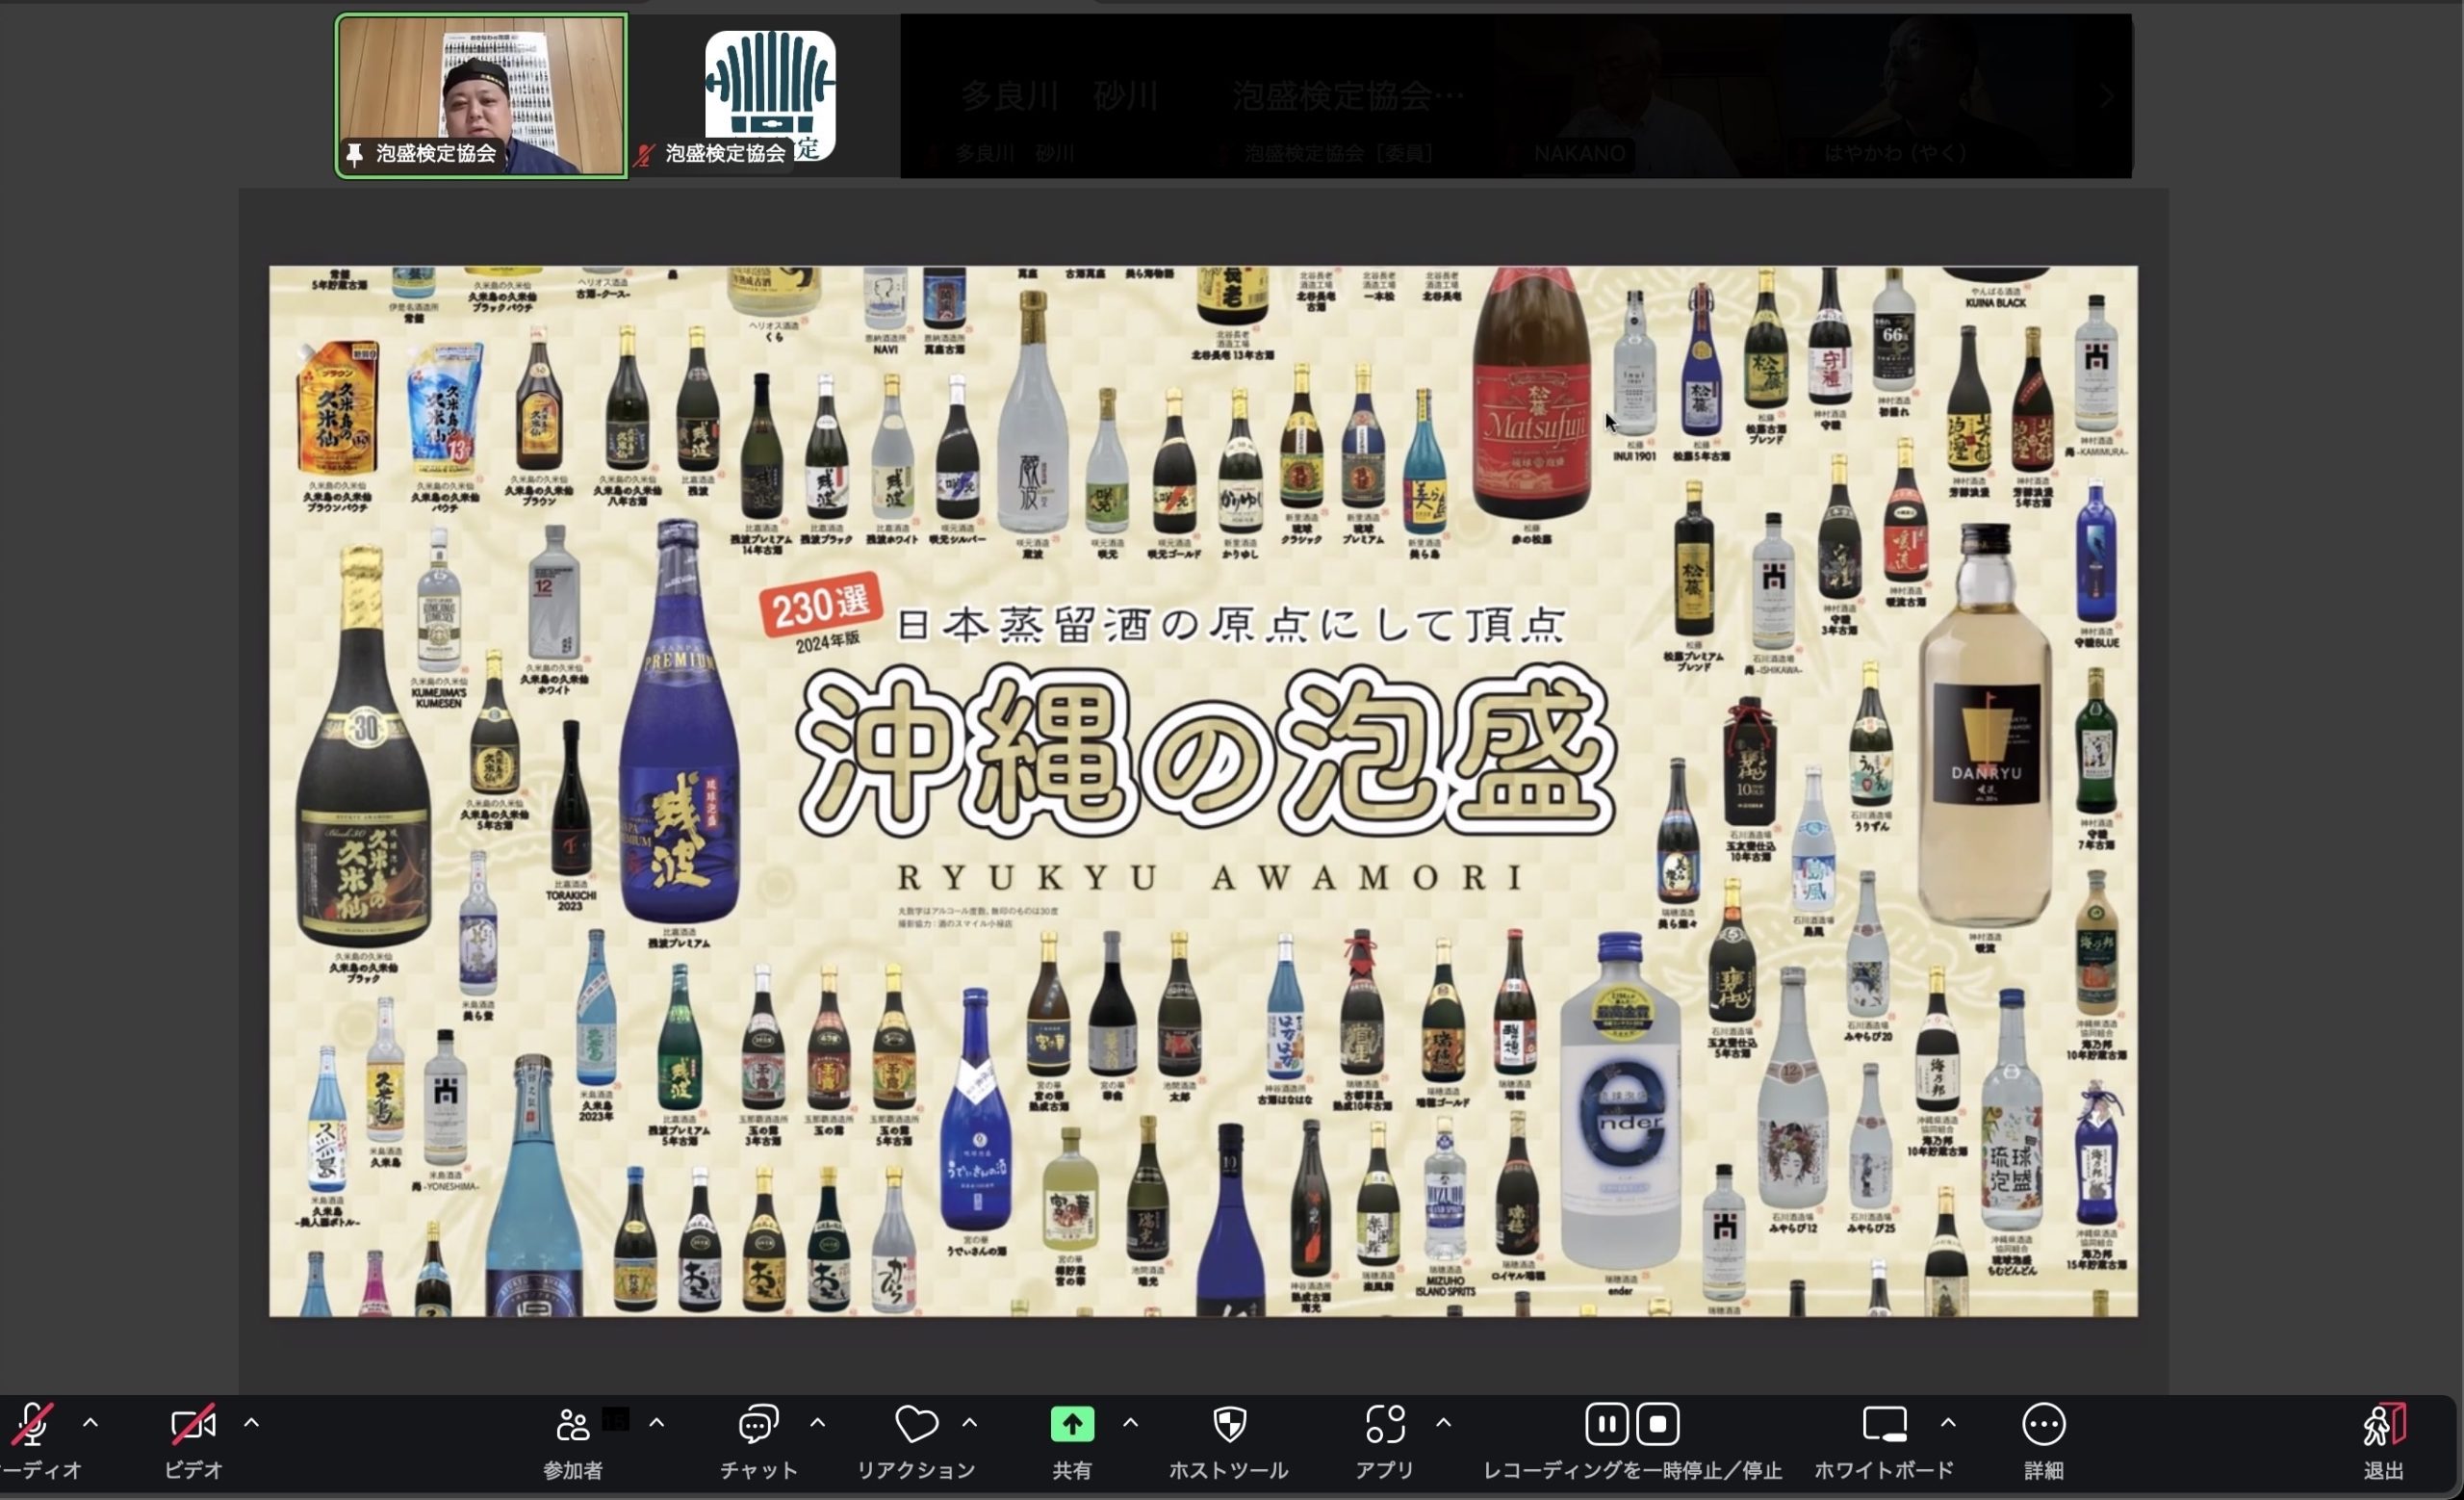Click muted mic icon on logo tile

(x=645, y=155)
